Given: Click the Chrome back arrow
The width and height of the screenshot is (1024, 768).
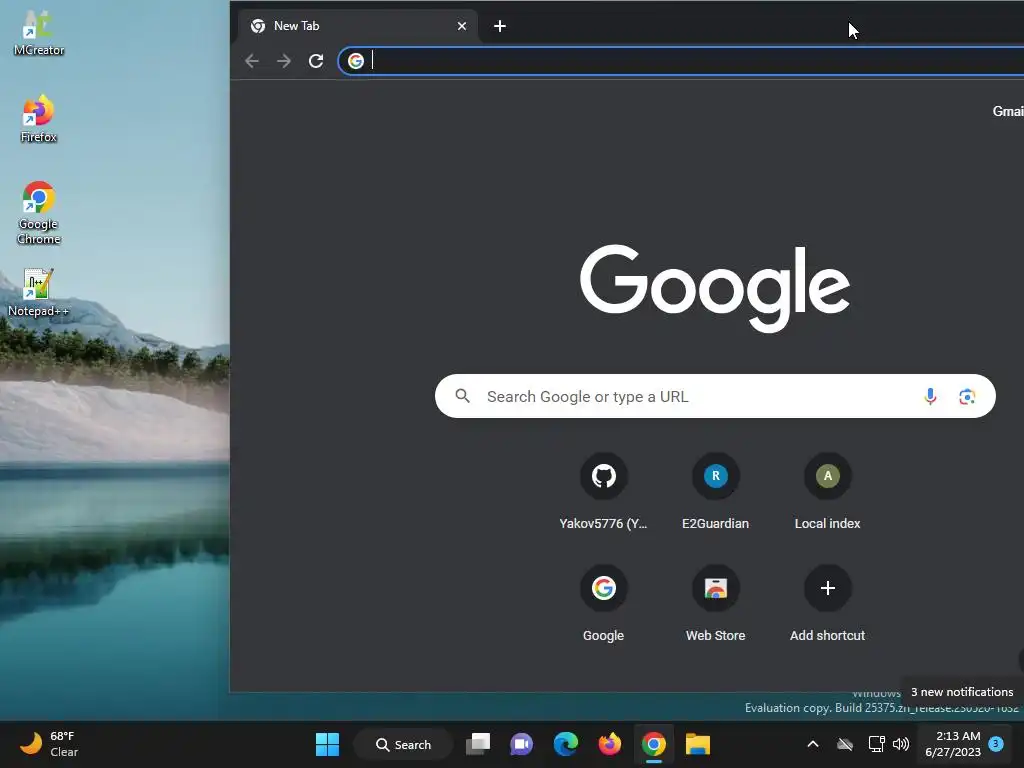Looking at the screenshot, I should coord(252,61).
